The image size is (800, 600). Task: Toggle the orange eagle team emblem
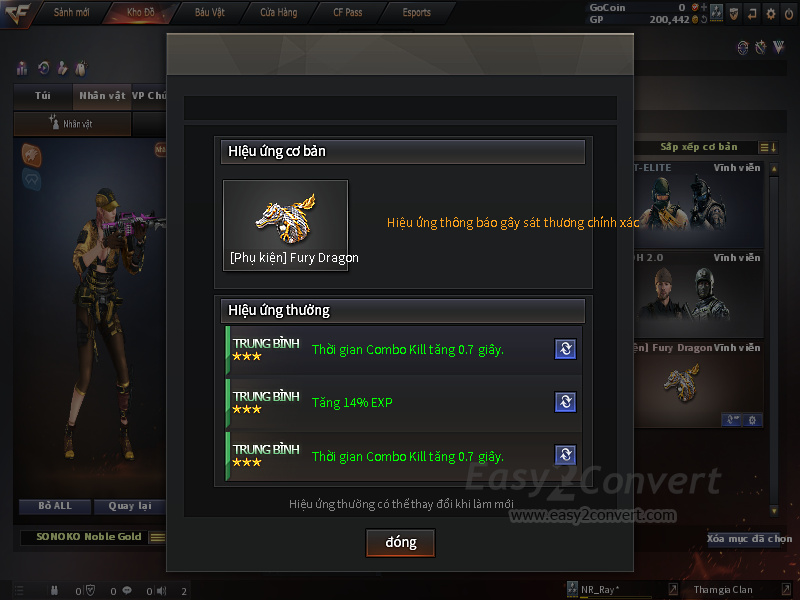[32, 155]
